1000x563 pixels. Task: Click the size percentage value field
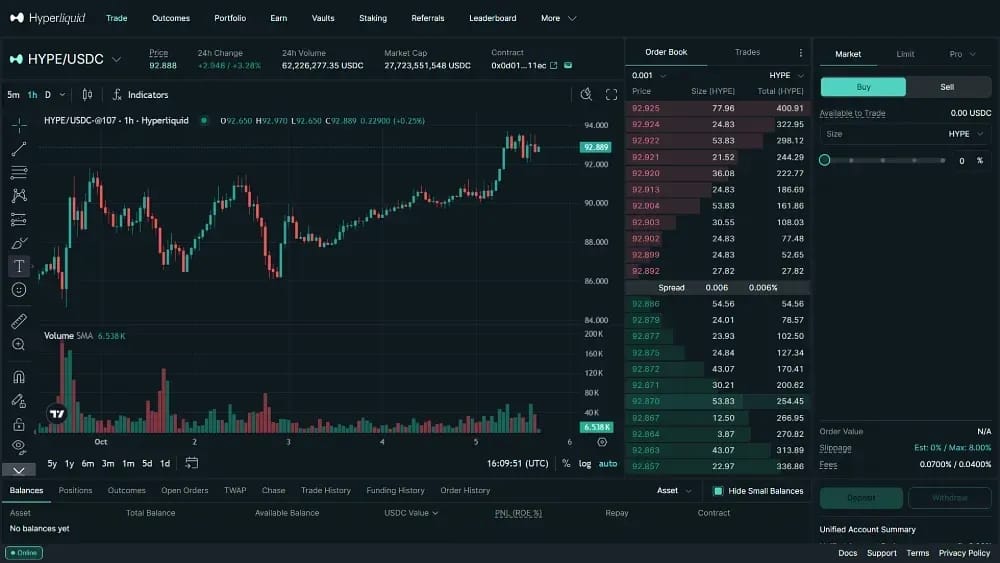click(x=969, y=161)
